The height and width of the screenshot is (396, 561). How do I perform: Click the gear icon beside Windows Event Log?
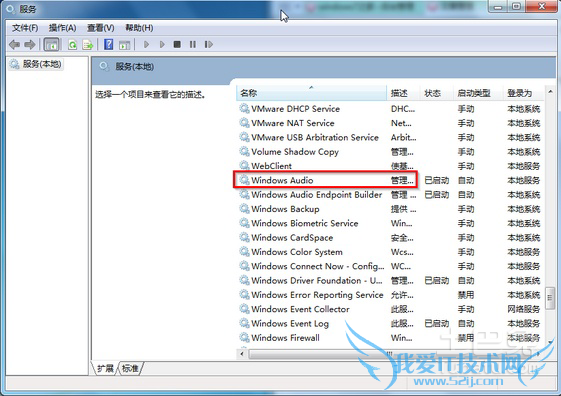pyautogui.click(x=244, y=323)
